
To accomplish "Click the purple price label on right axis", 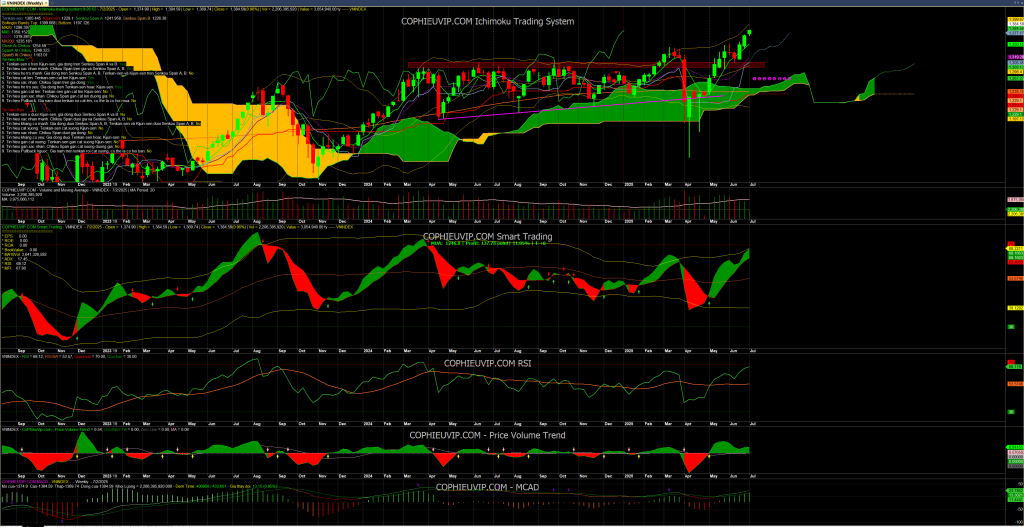I will pyautogui.click(x=1016, y=57).
